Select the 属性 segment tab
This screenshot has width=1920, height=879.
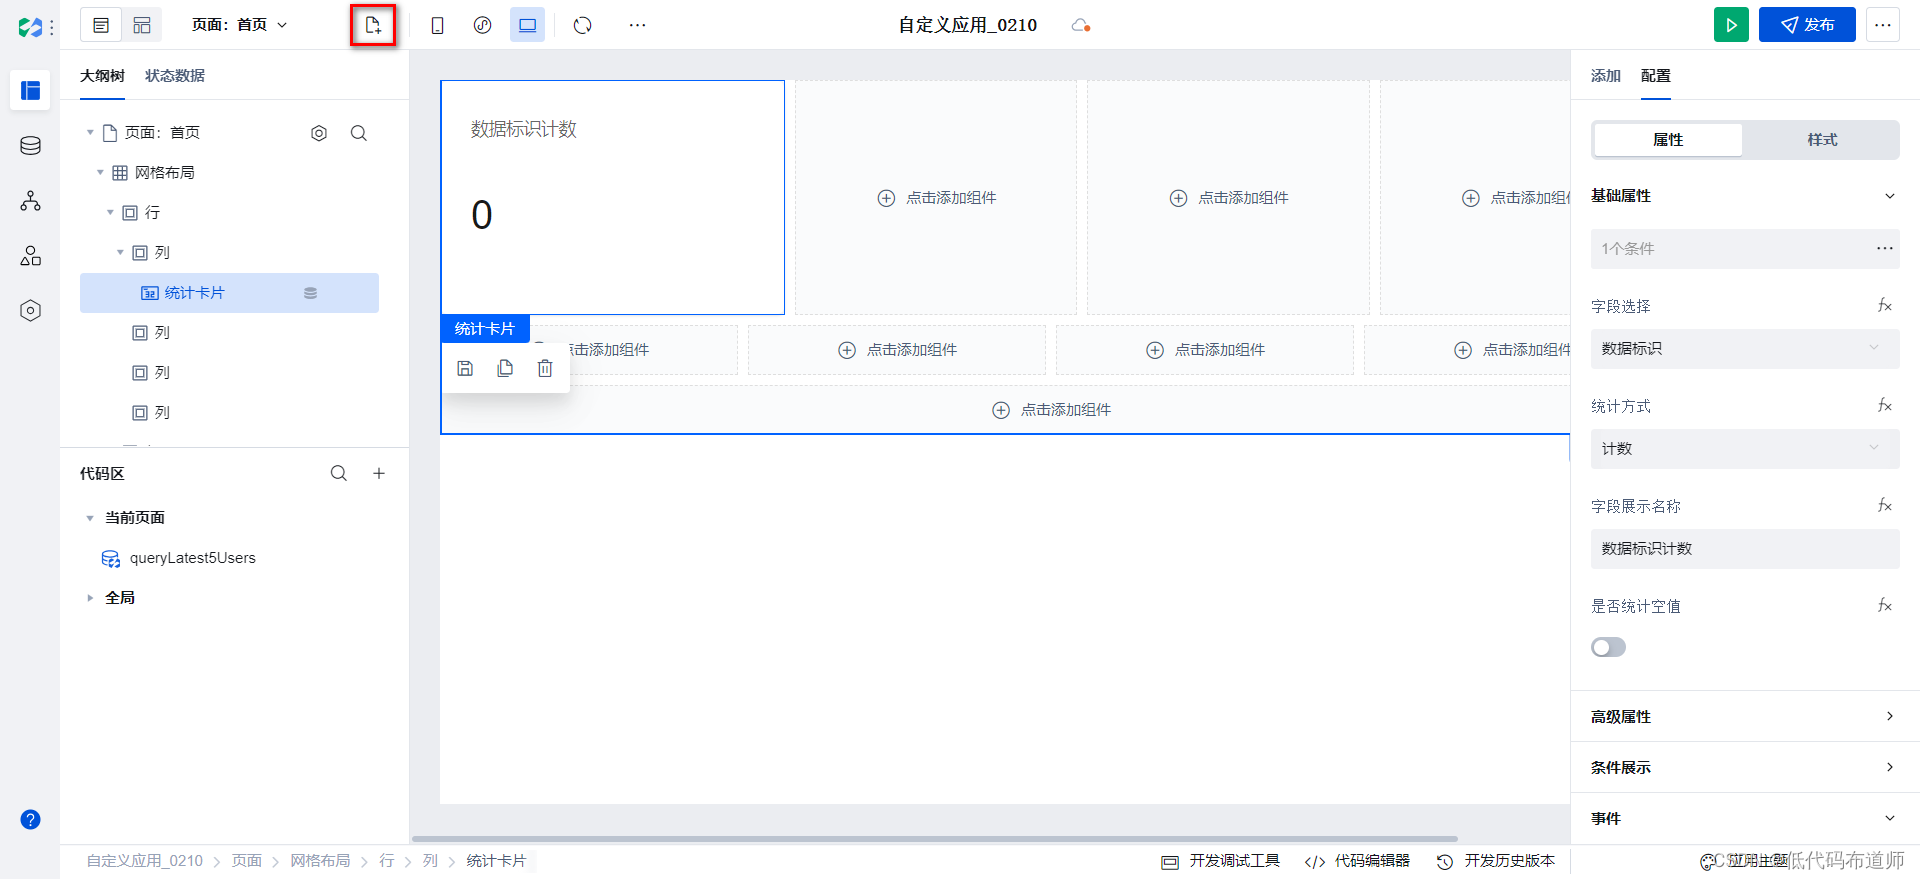click(x=1668, y=140)
